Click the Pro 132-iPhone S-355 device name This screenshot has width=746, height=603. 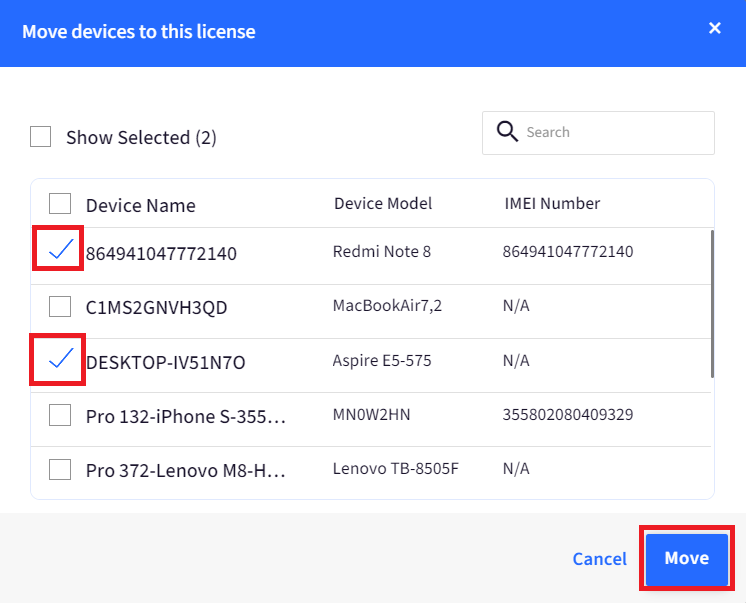[x=186, y=417]
